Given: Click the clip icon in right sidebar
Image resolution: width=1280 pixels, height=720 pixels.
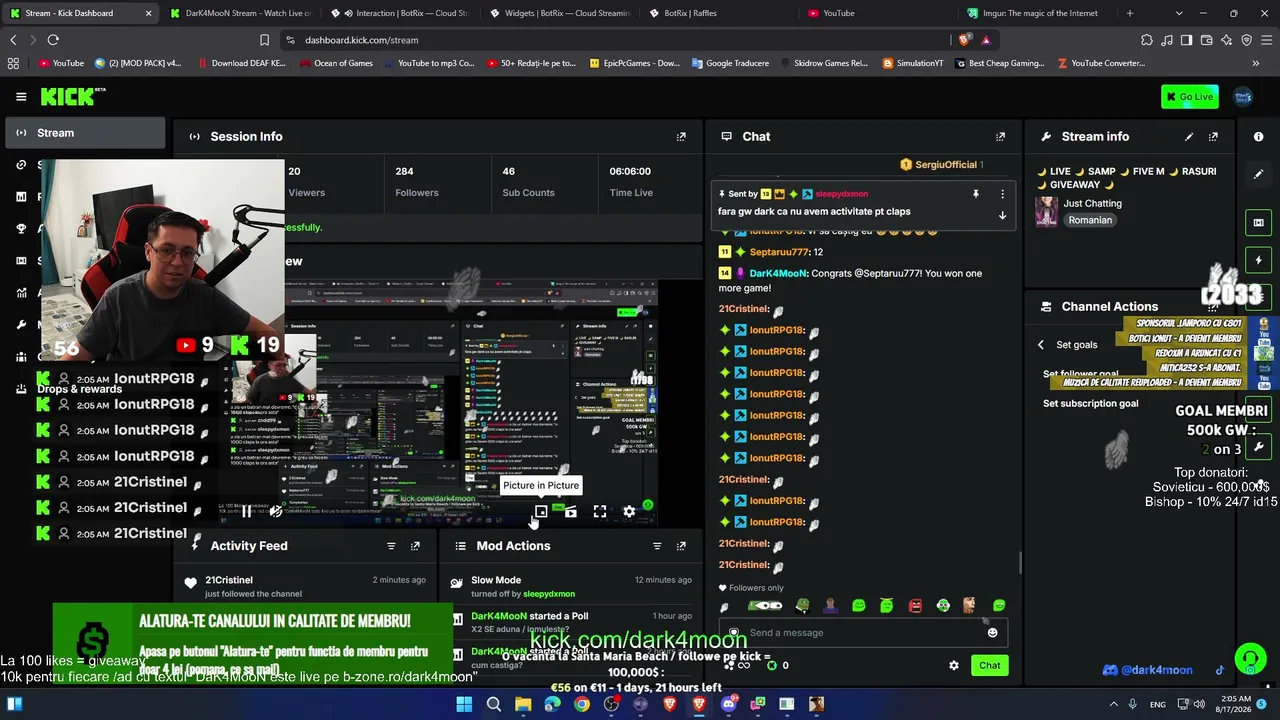Looking at the screenshot, I should (1258, 222).
